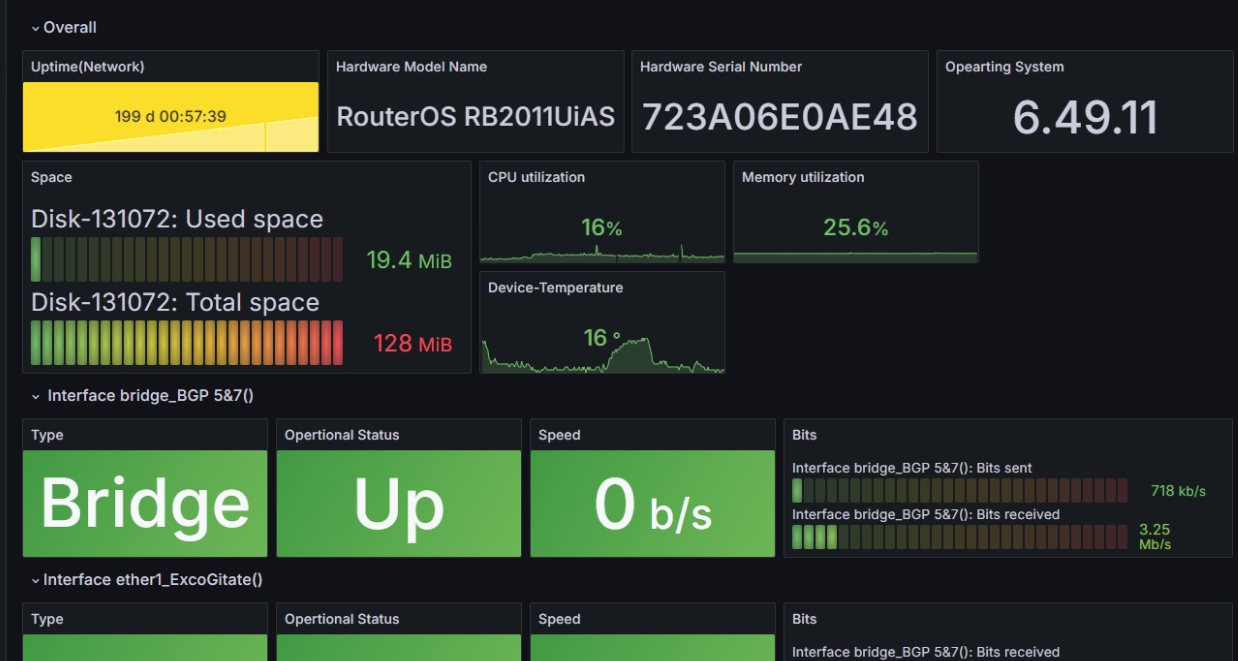Click the 6.49.11 version value
This screenshot has width=1238, height=661.
coord(1085,118)
